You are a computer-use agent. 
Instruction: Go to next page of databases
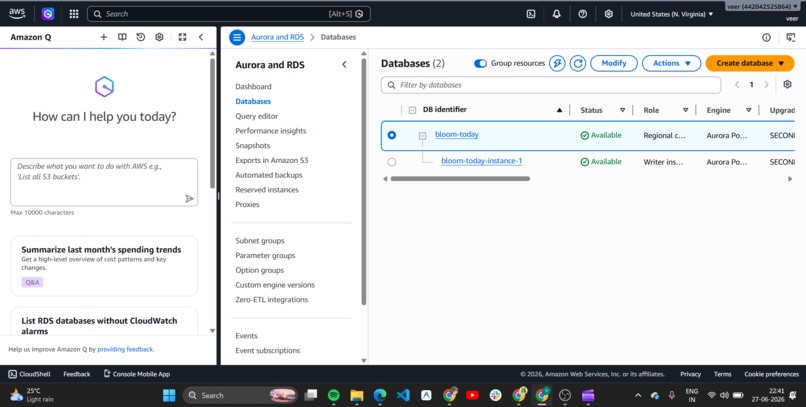tap(766, 85)
